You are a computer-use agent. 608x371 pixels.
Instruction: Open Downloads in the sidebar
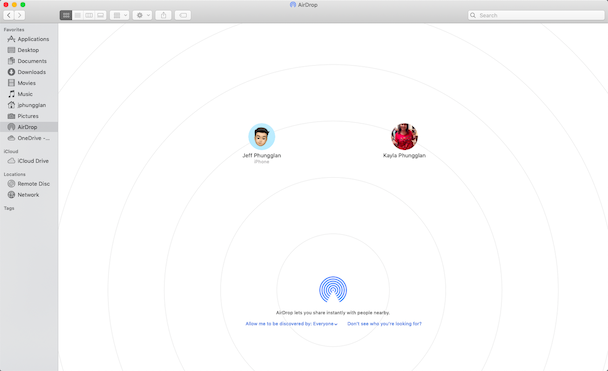29,72
